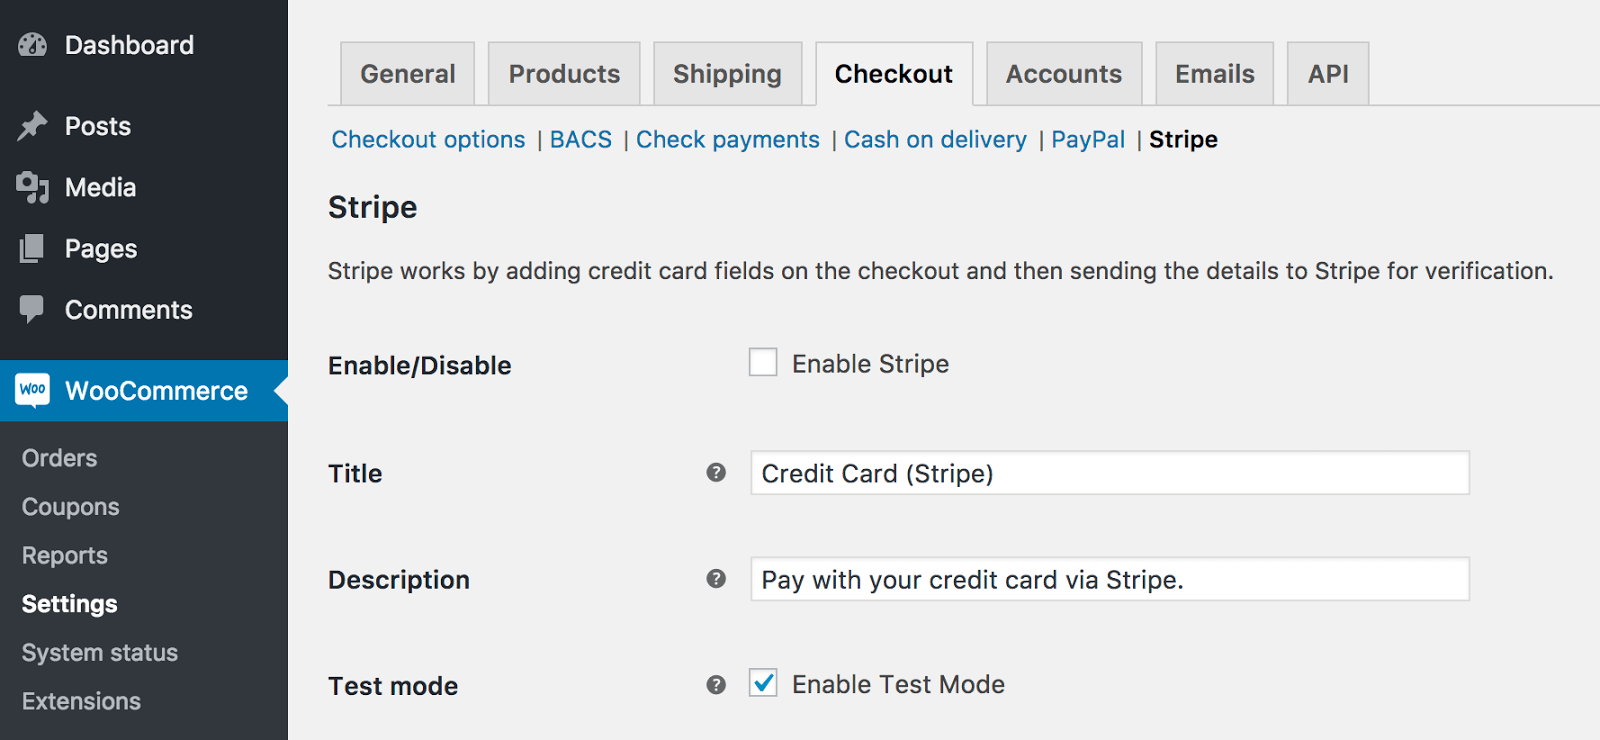The image size is (1600, 740).
Task: Open Orders from the sidebar
Action: 58,457
